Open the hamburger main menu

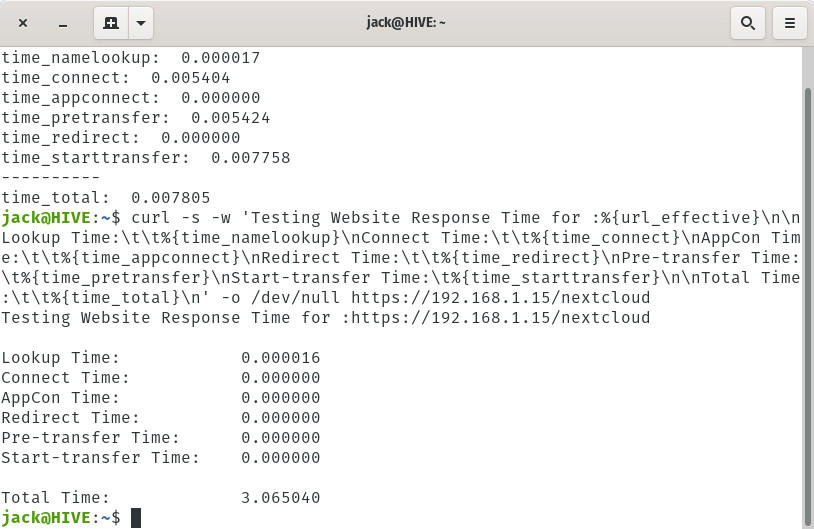[x=789, y=23]
